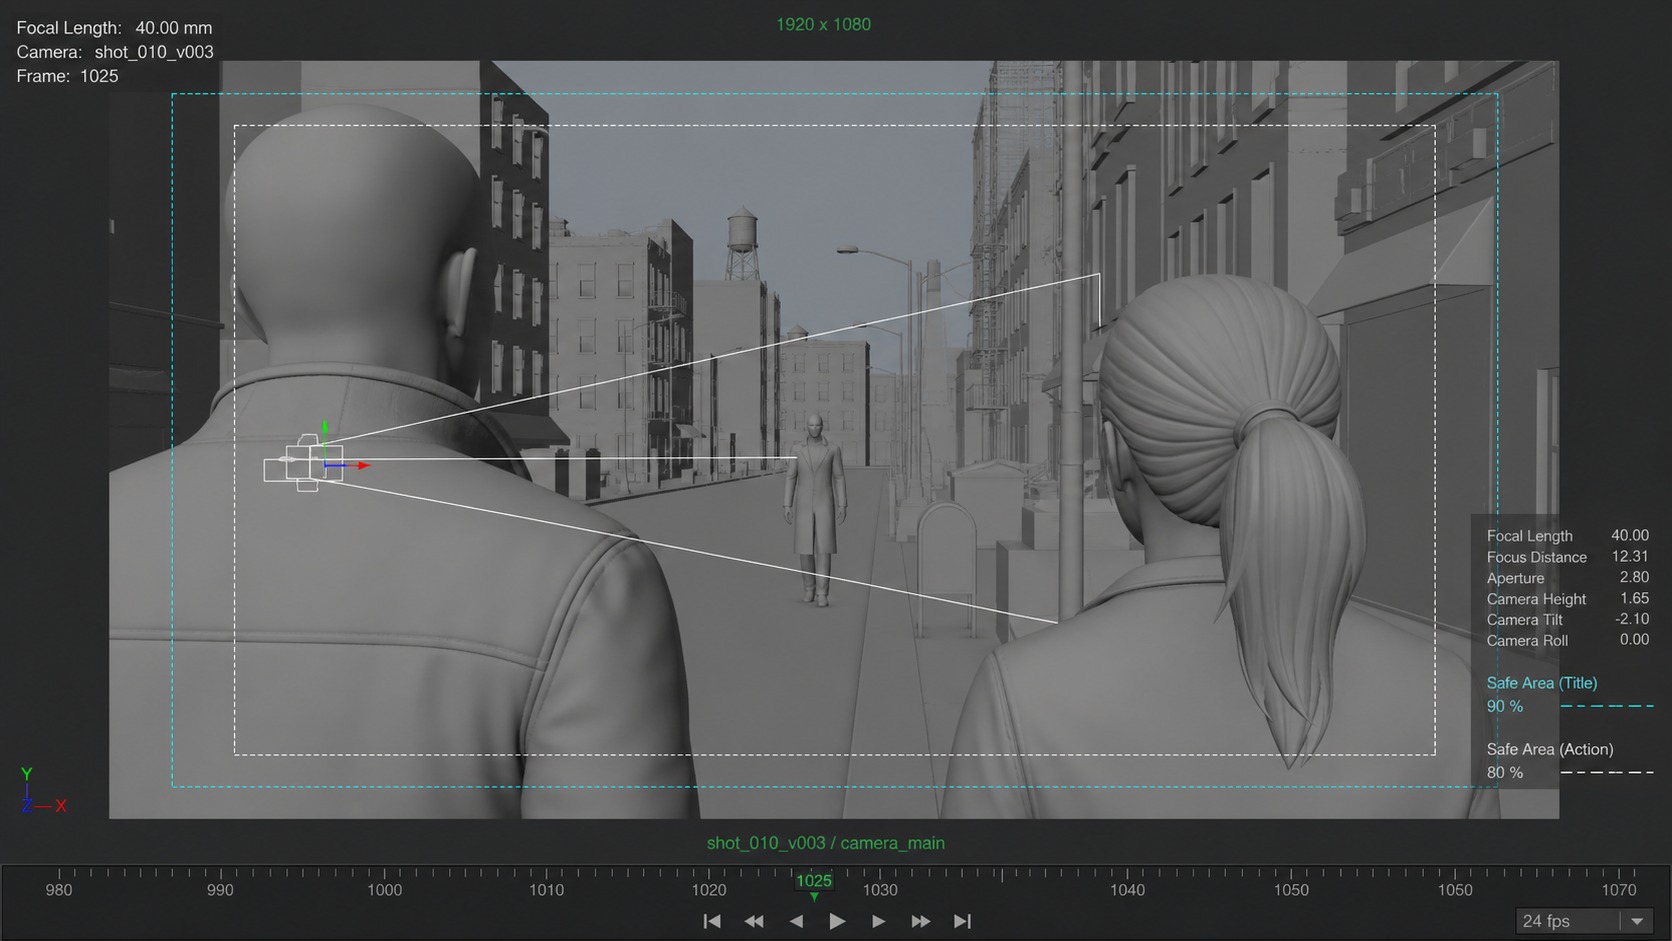Click frame 1000 on the timeline

coord(384,889)
